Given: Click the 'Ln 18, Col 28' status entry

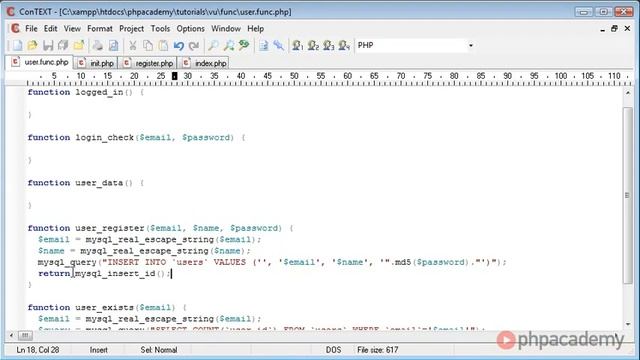Looking at the screenshot, I should [38, 350].
